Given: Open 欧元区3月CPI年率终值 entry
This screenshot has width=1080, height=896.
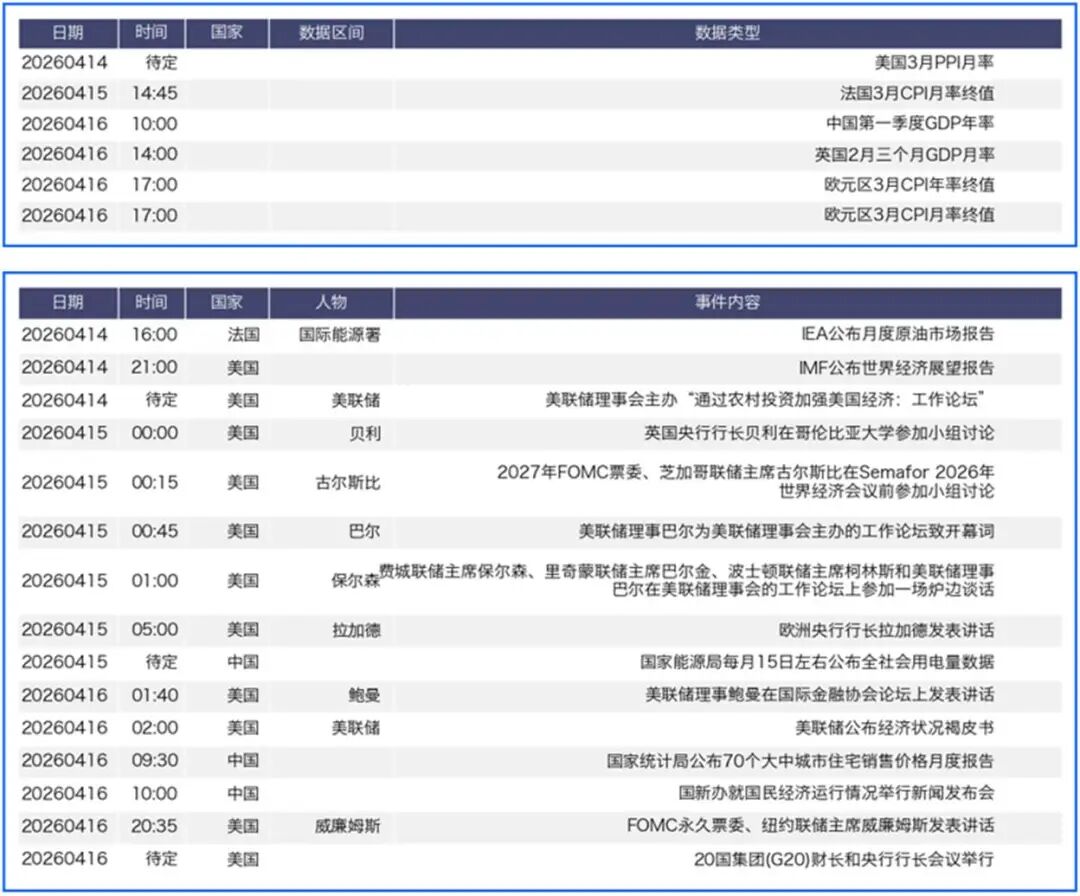Looking at the screenshot, I should click(909, 185).
